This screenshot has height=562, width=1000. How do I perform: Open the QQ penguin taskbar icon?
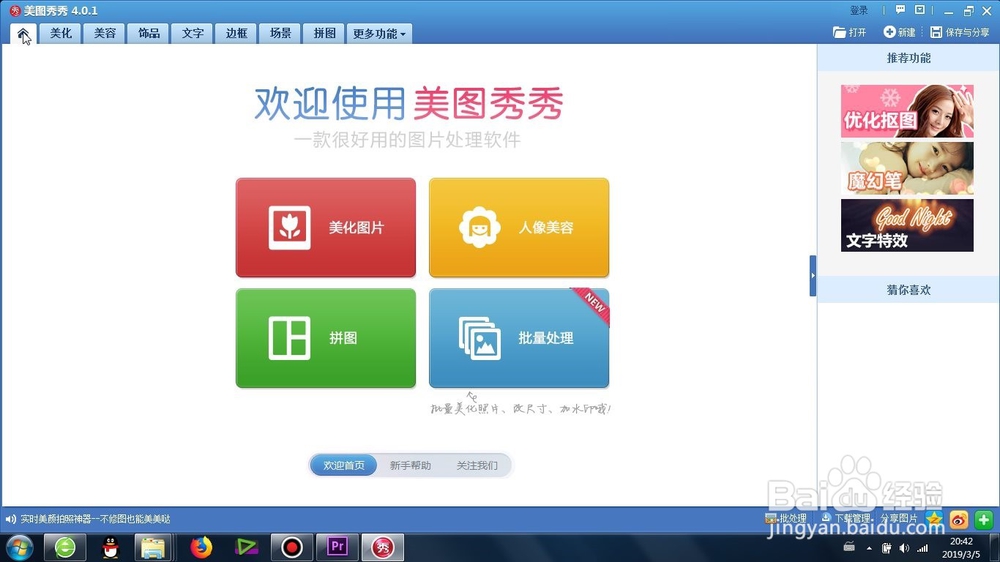pyautogui.click(x=110, y=547)
